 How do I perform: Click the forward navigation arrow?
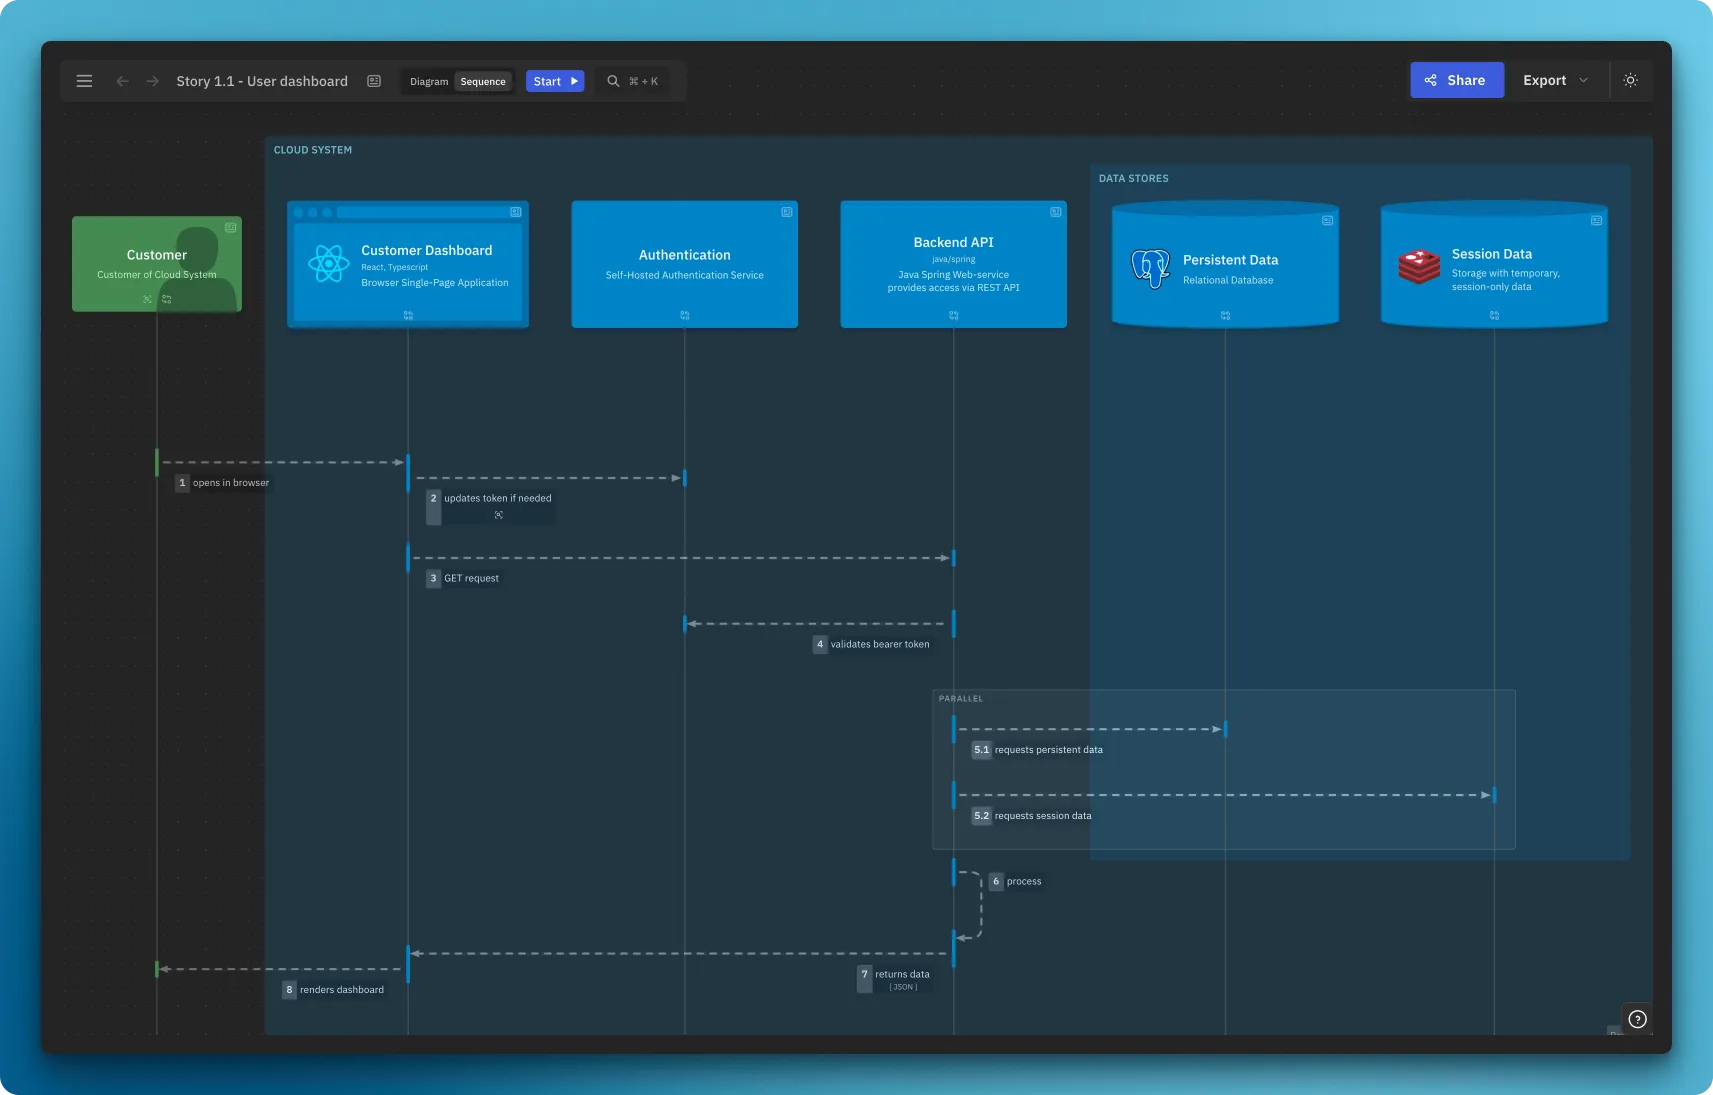coord(153,81)
